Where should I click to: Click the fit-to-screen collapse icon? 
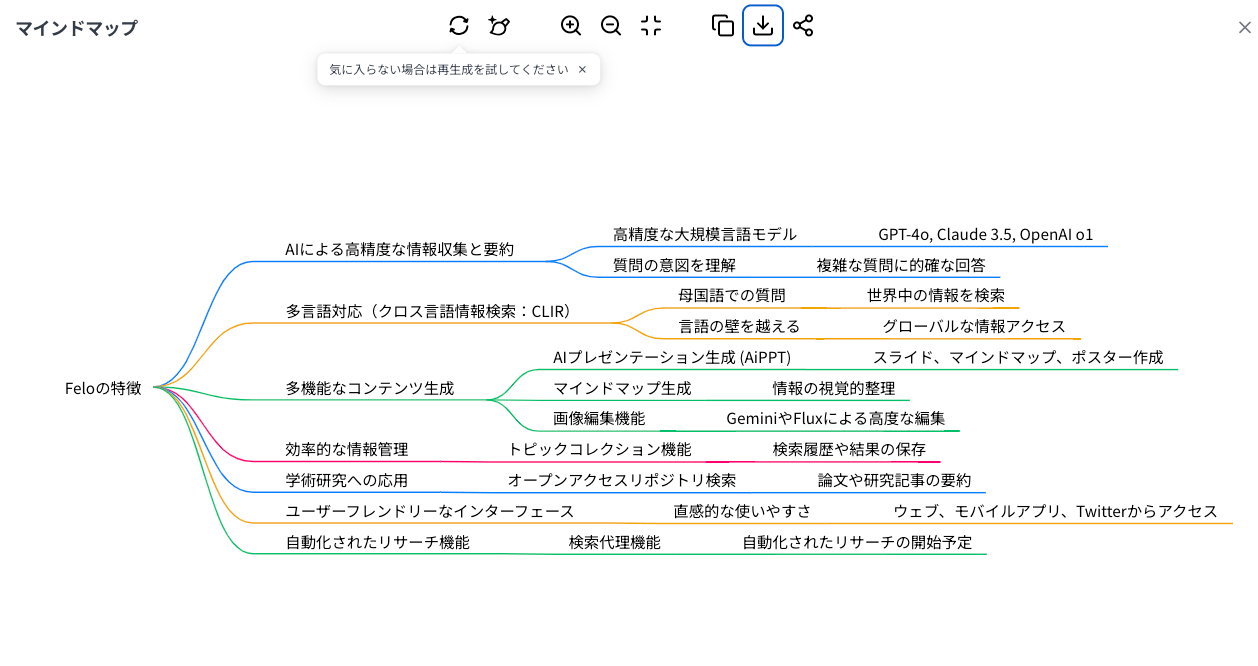651,26
